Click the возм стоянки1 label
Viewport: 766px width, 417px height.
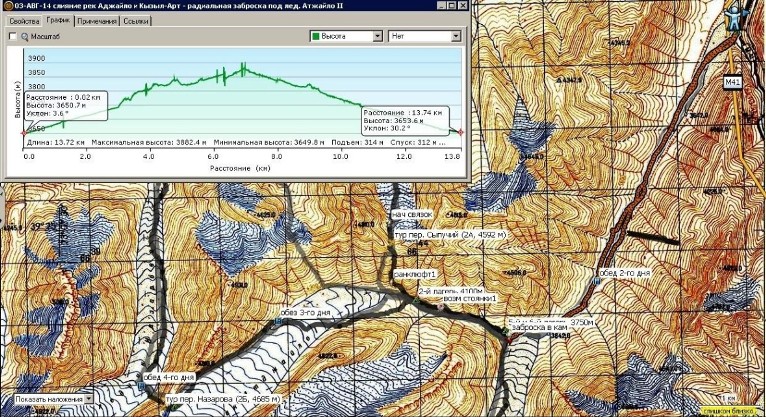click(469, 298)
